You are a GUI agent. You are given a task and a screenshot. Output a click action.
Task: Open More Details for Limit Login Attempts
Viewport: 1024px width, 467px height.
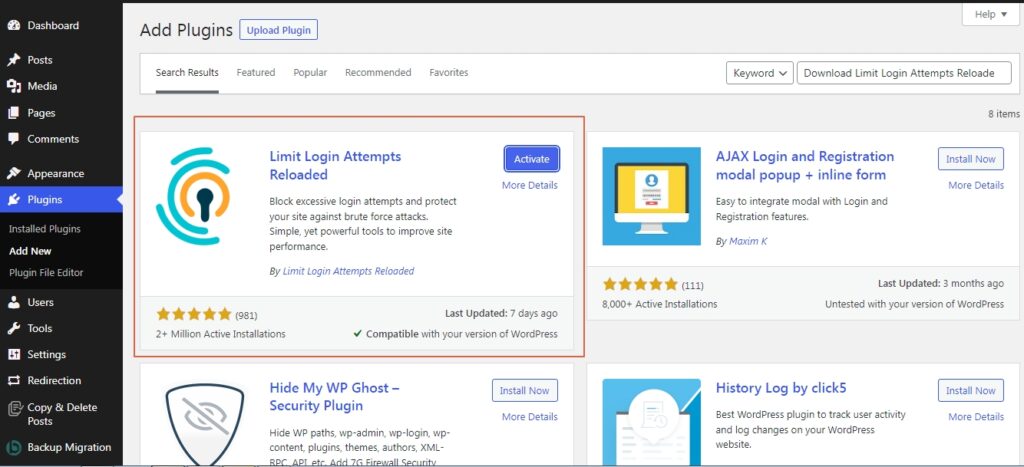(530, 185)
